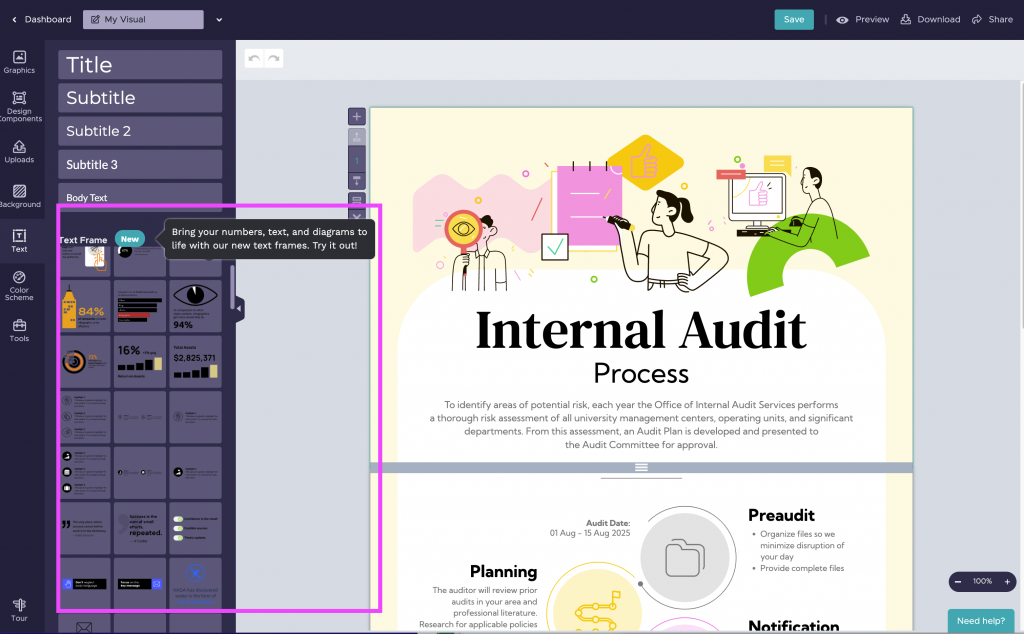Go back to Dashboard
The image size is (1024, 634).
pos(41,19)
